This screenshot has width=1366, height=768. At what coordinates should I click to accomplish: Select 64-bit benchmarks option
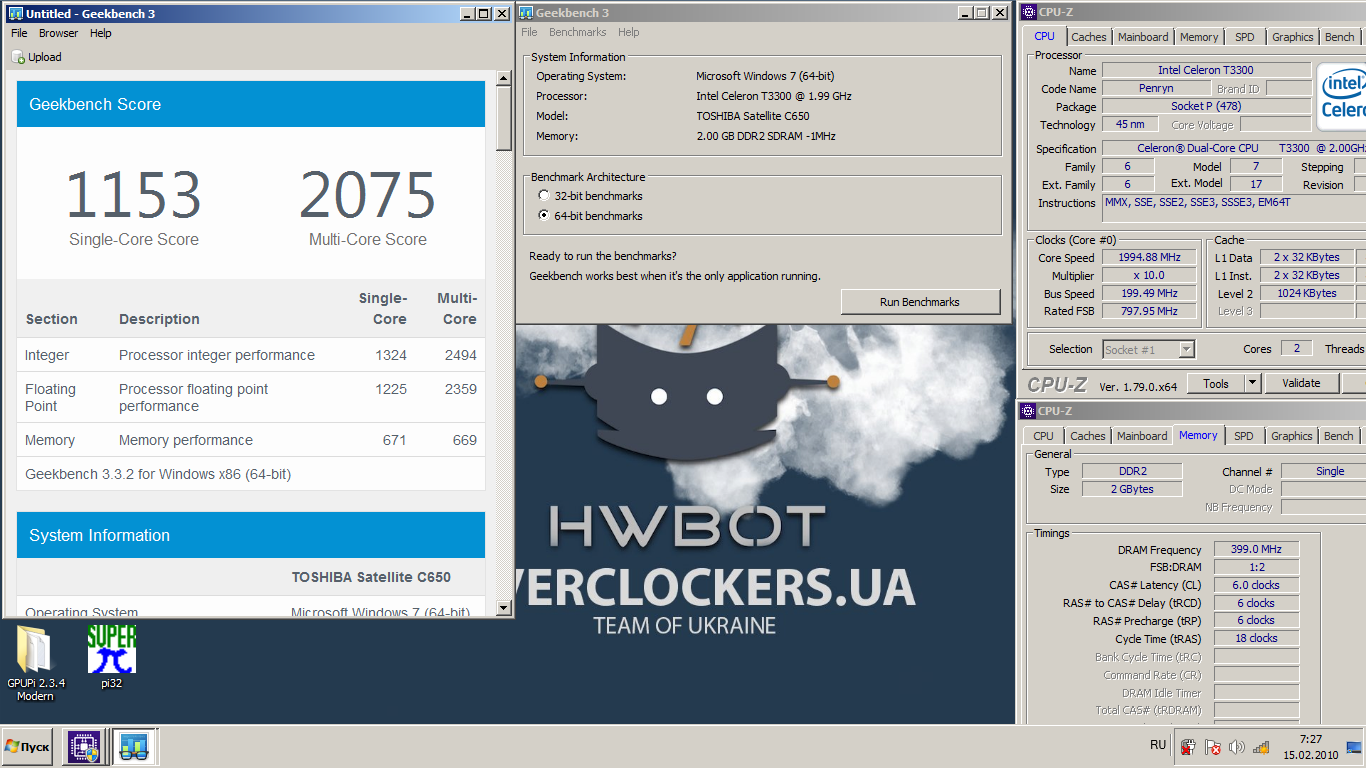pos(590,216)
